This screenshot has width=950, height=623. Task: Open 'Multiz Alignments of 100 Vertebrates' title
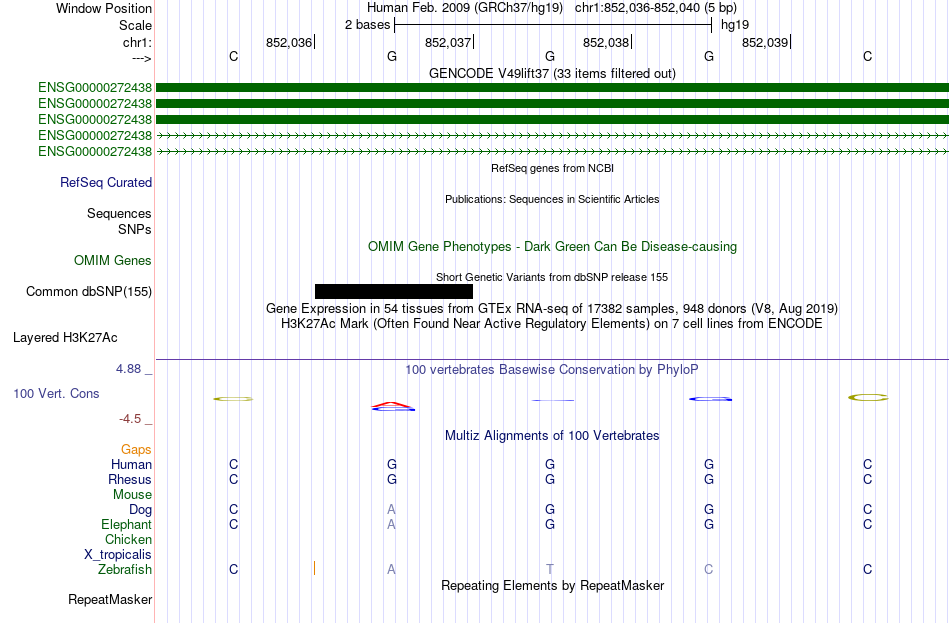click(x=552, y=436)
